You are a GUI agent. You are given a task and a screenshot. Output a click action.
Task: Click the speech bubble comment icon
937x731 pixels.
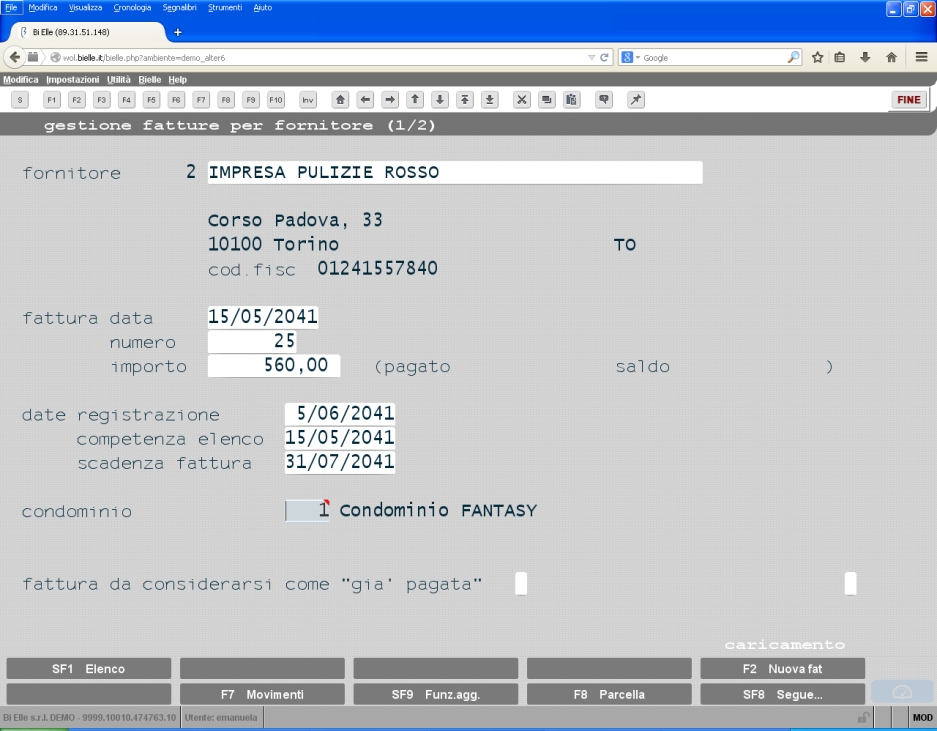pyautogui.click(x=604, y=100)
